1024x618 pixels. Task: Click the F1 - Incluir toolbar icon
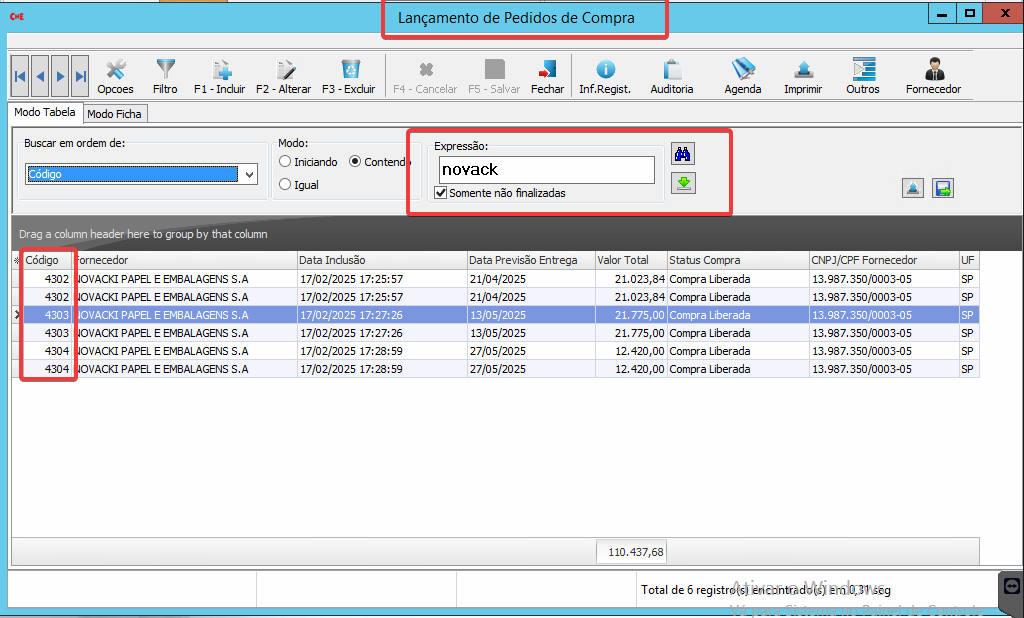[223, 71]
